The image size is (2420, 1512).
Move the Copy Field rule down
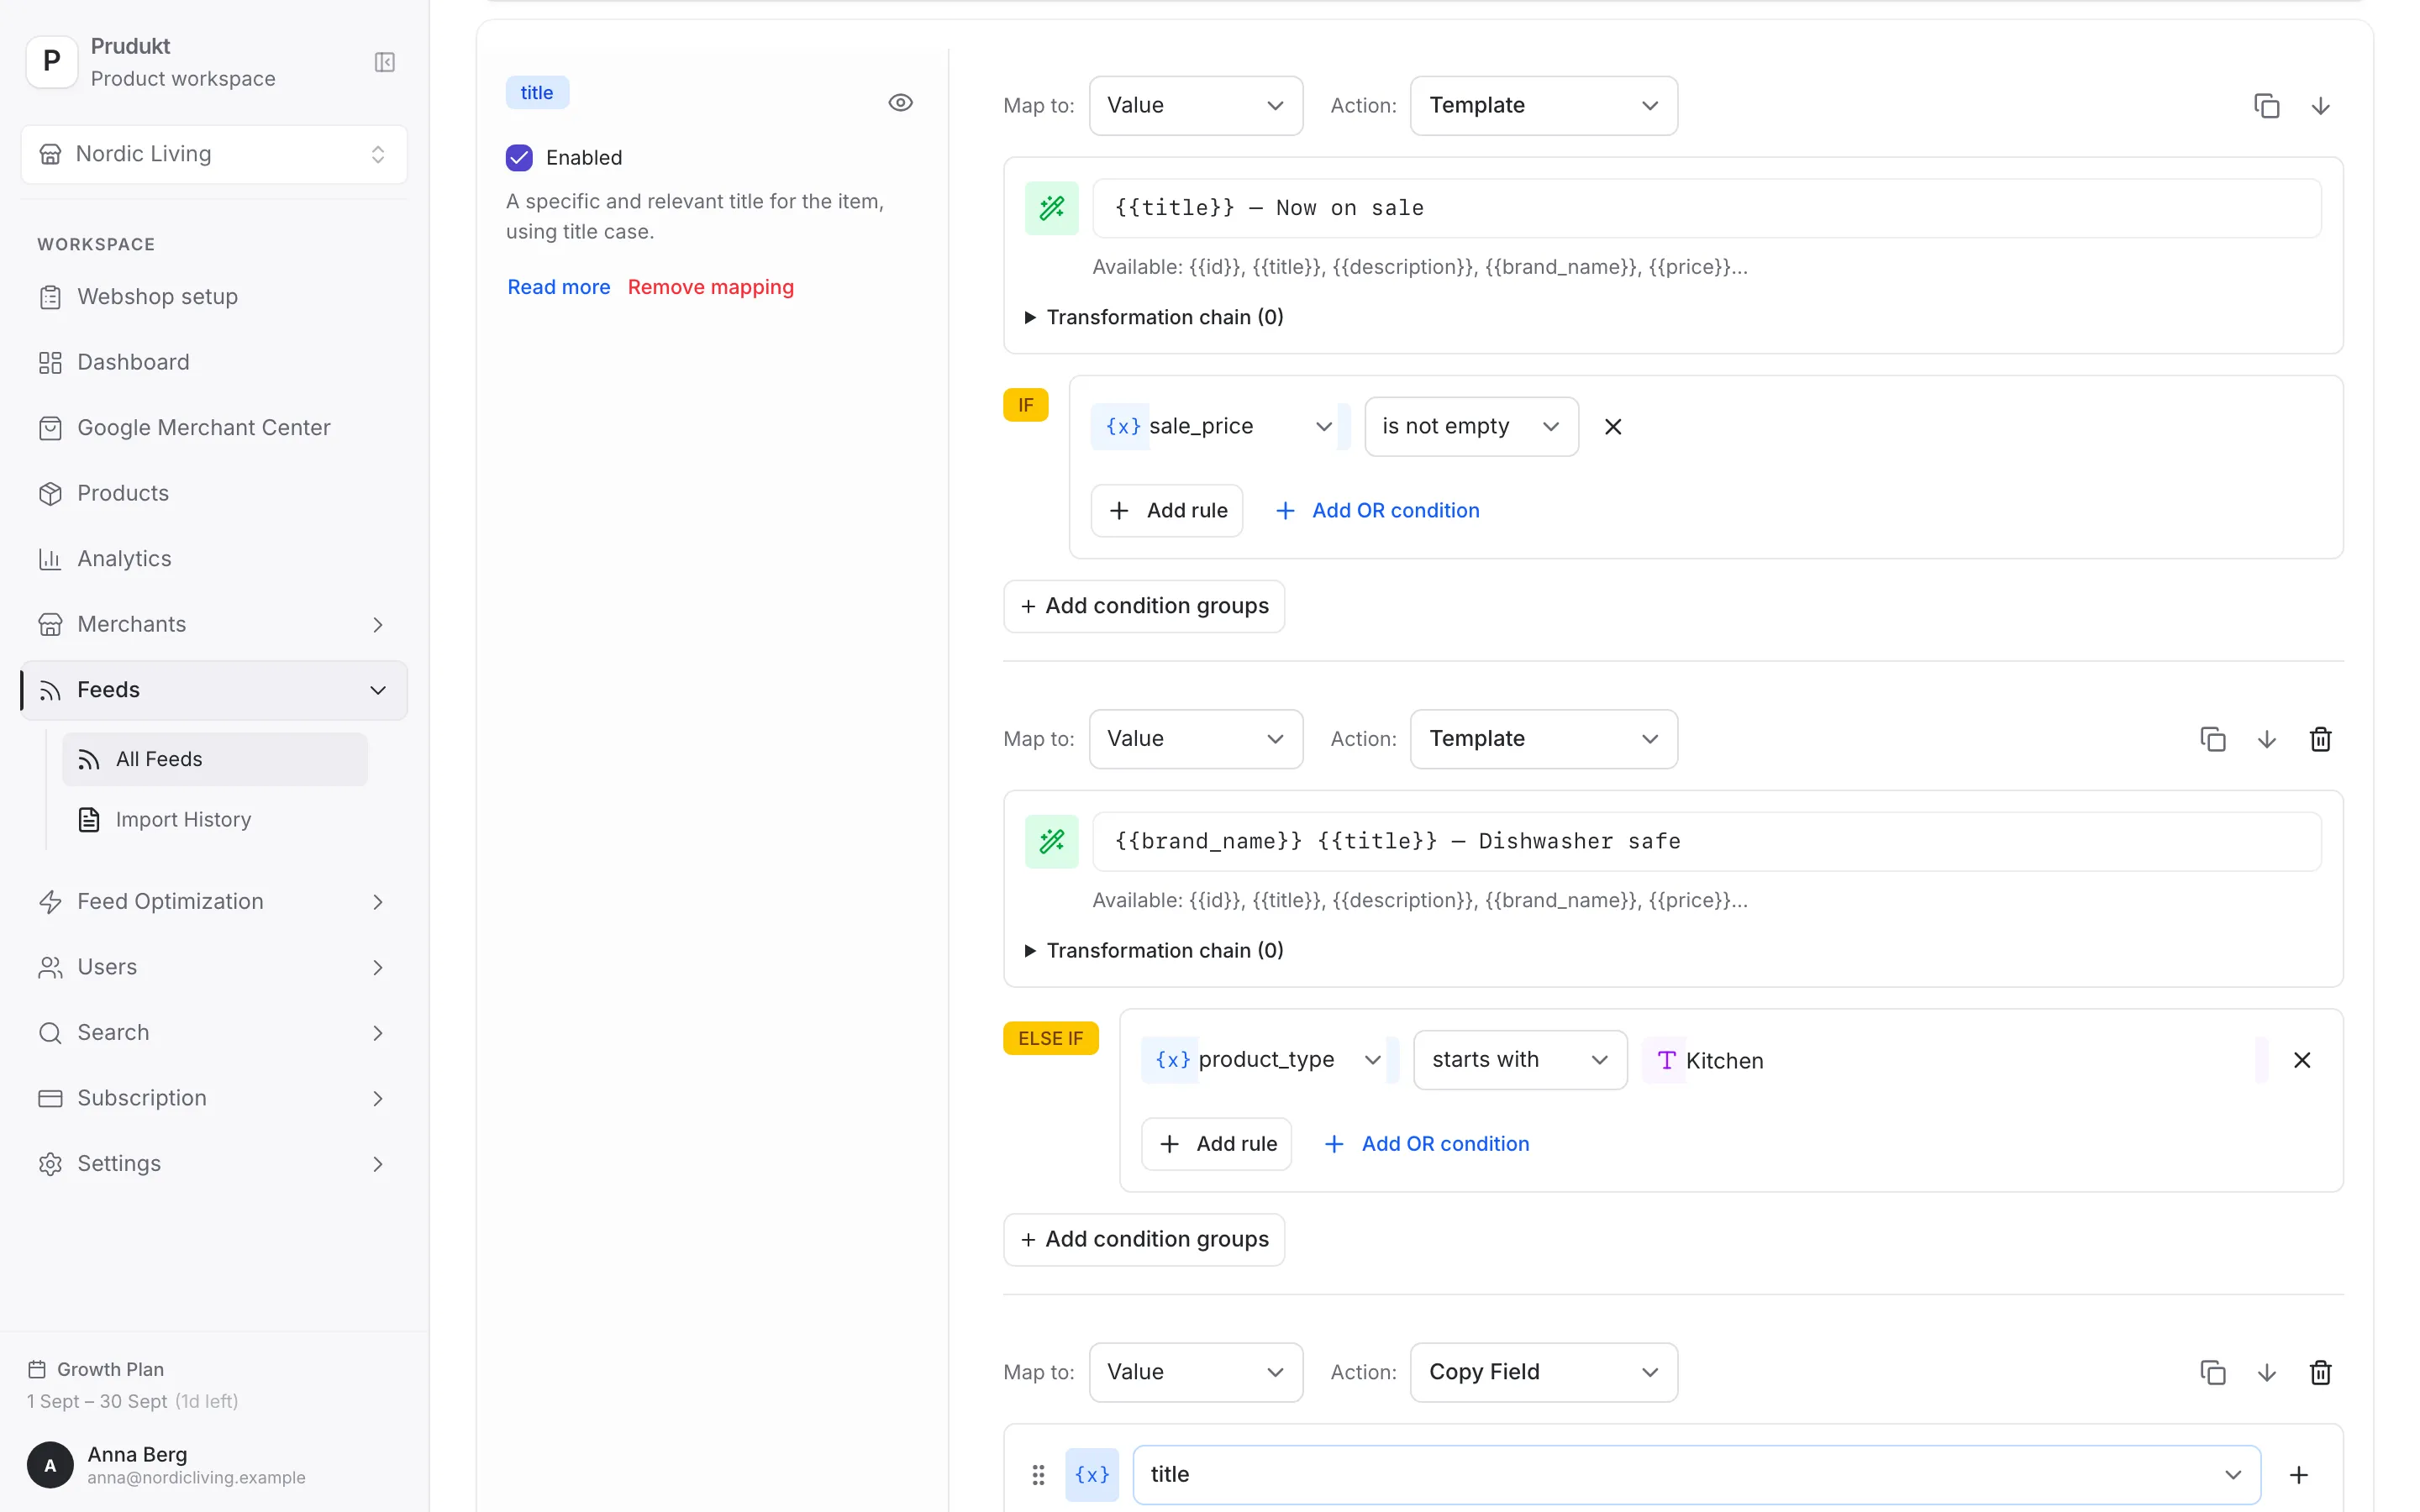click(2266, 1372)
